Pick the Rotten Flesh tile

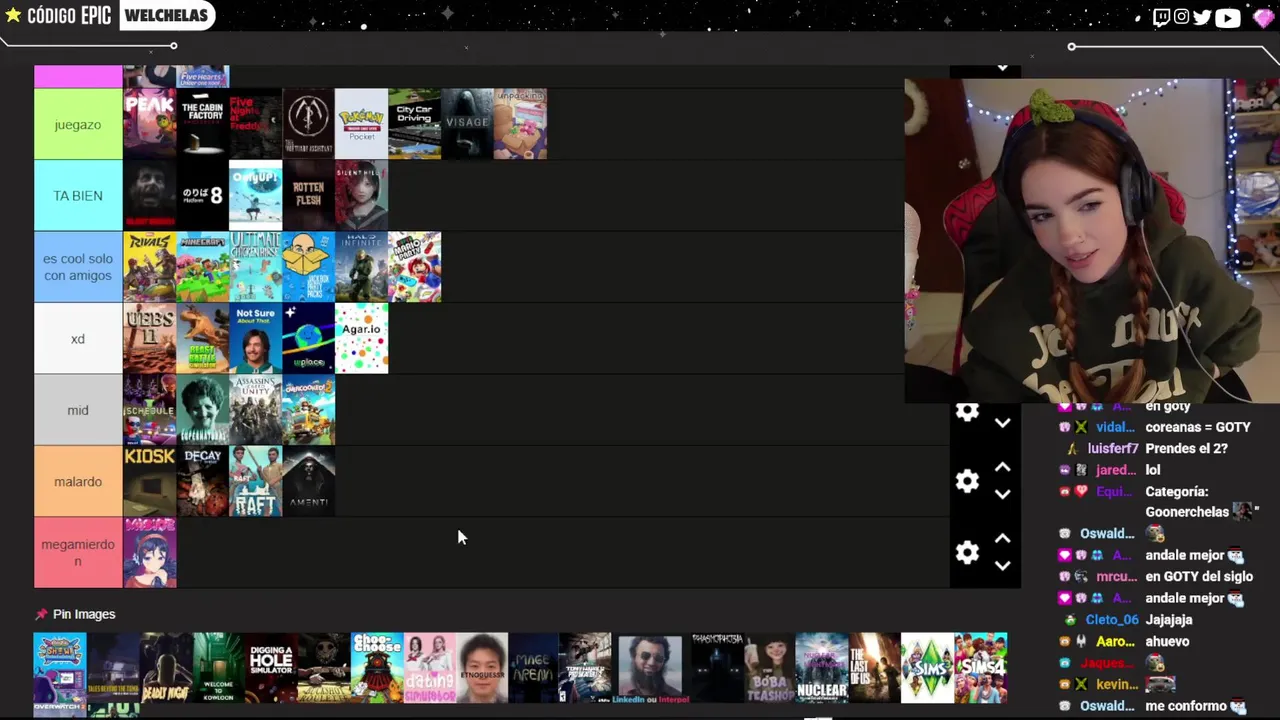(308, 195)
